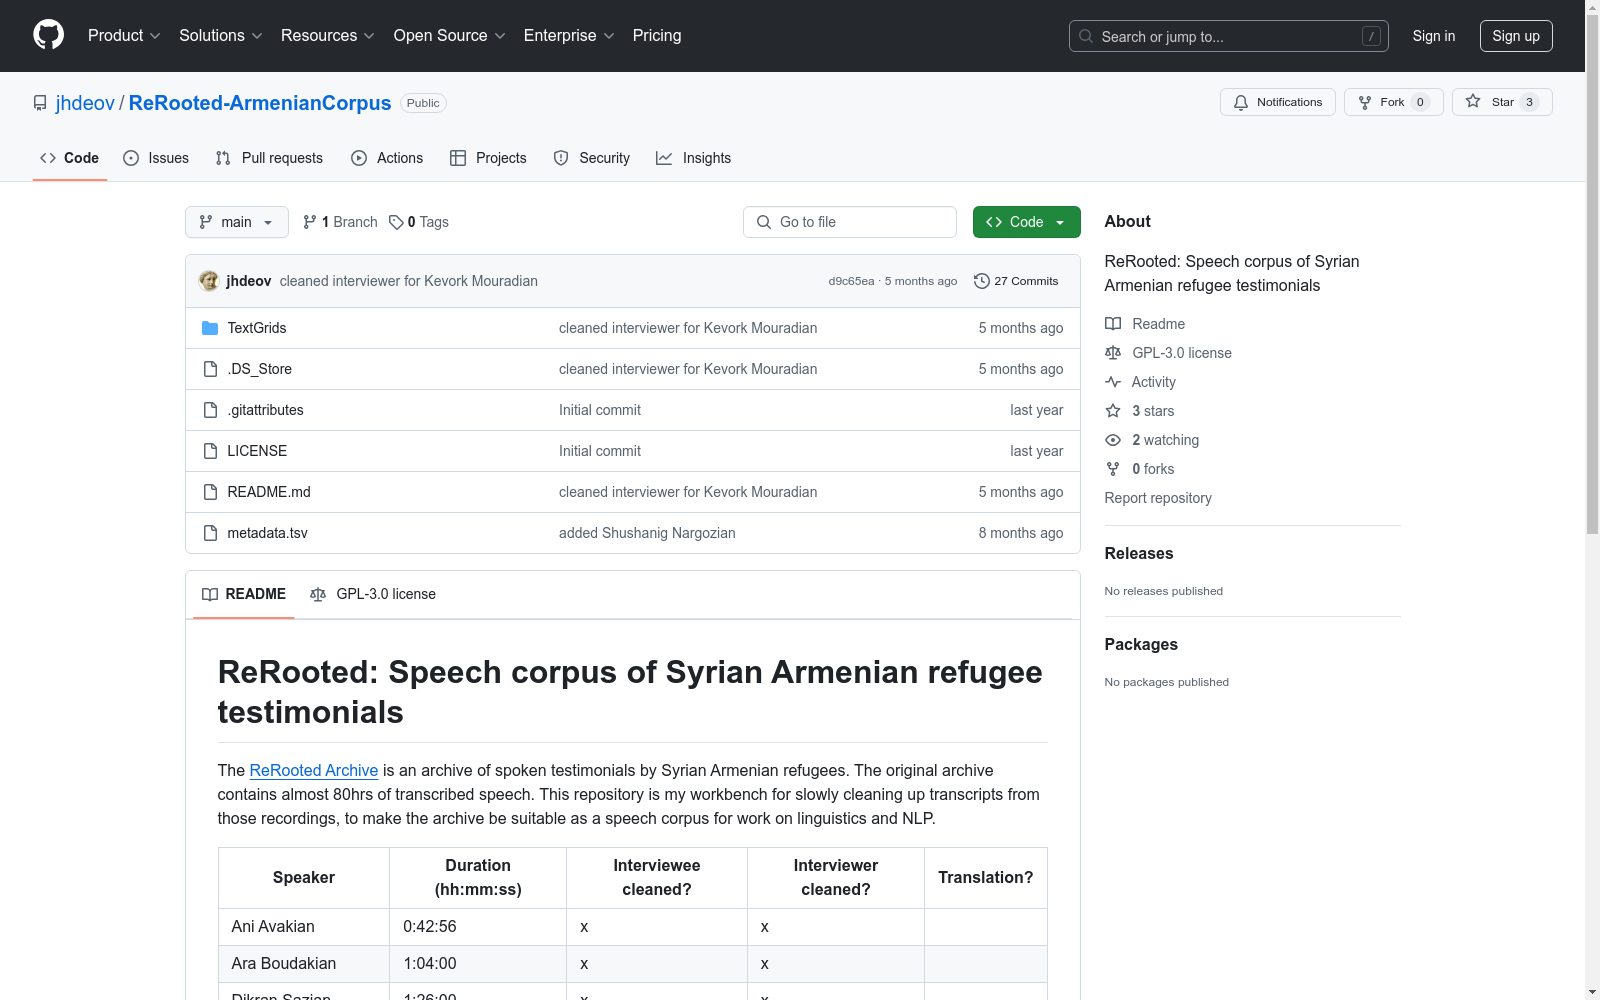Click the Search or jump to field

(1229, 36)
